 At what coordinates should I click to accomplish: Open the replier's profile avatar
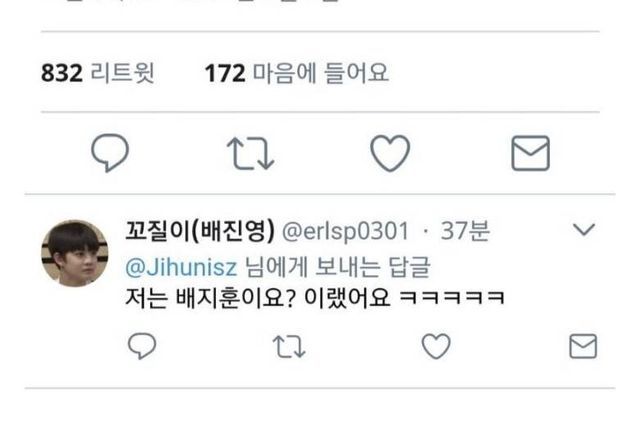pos(75,253)
